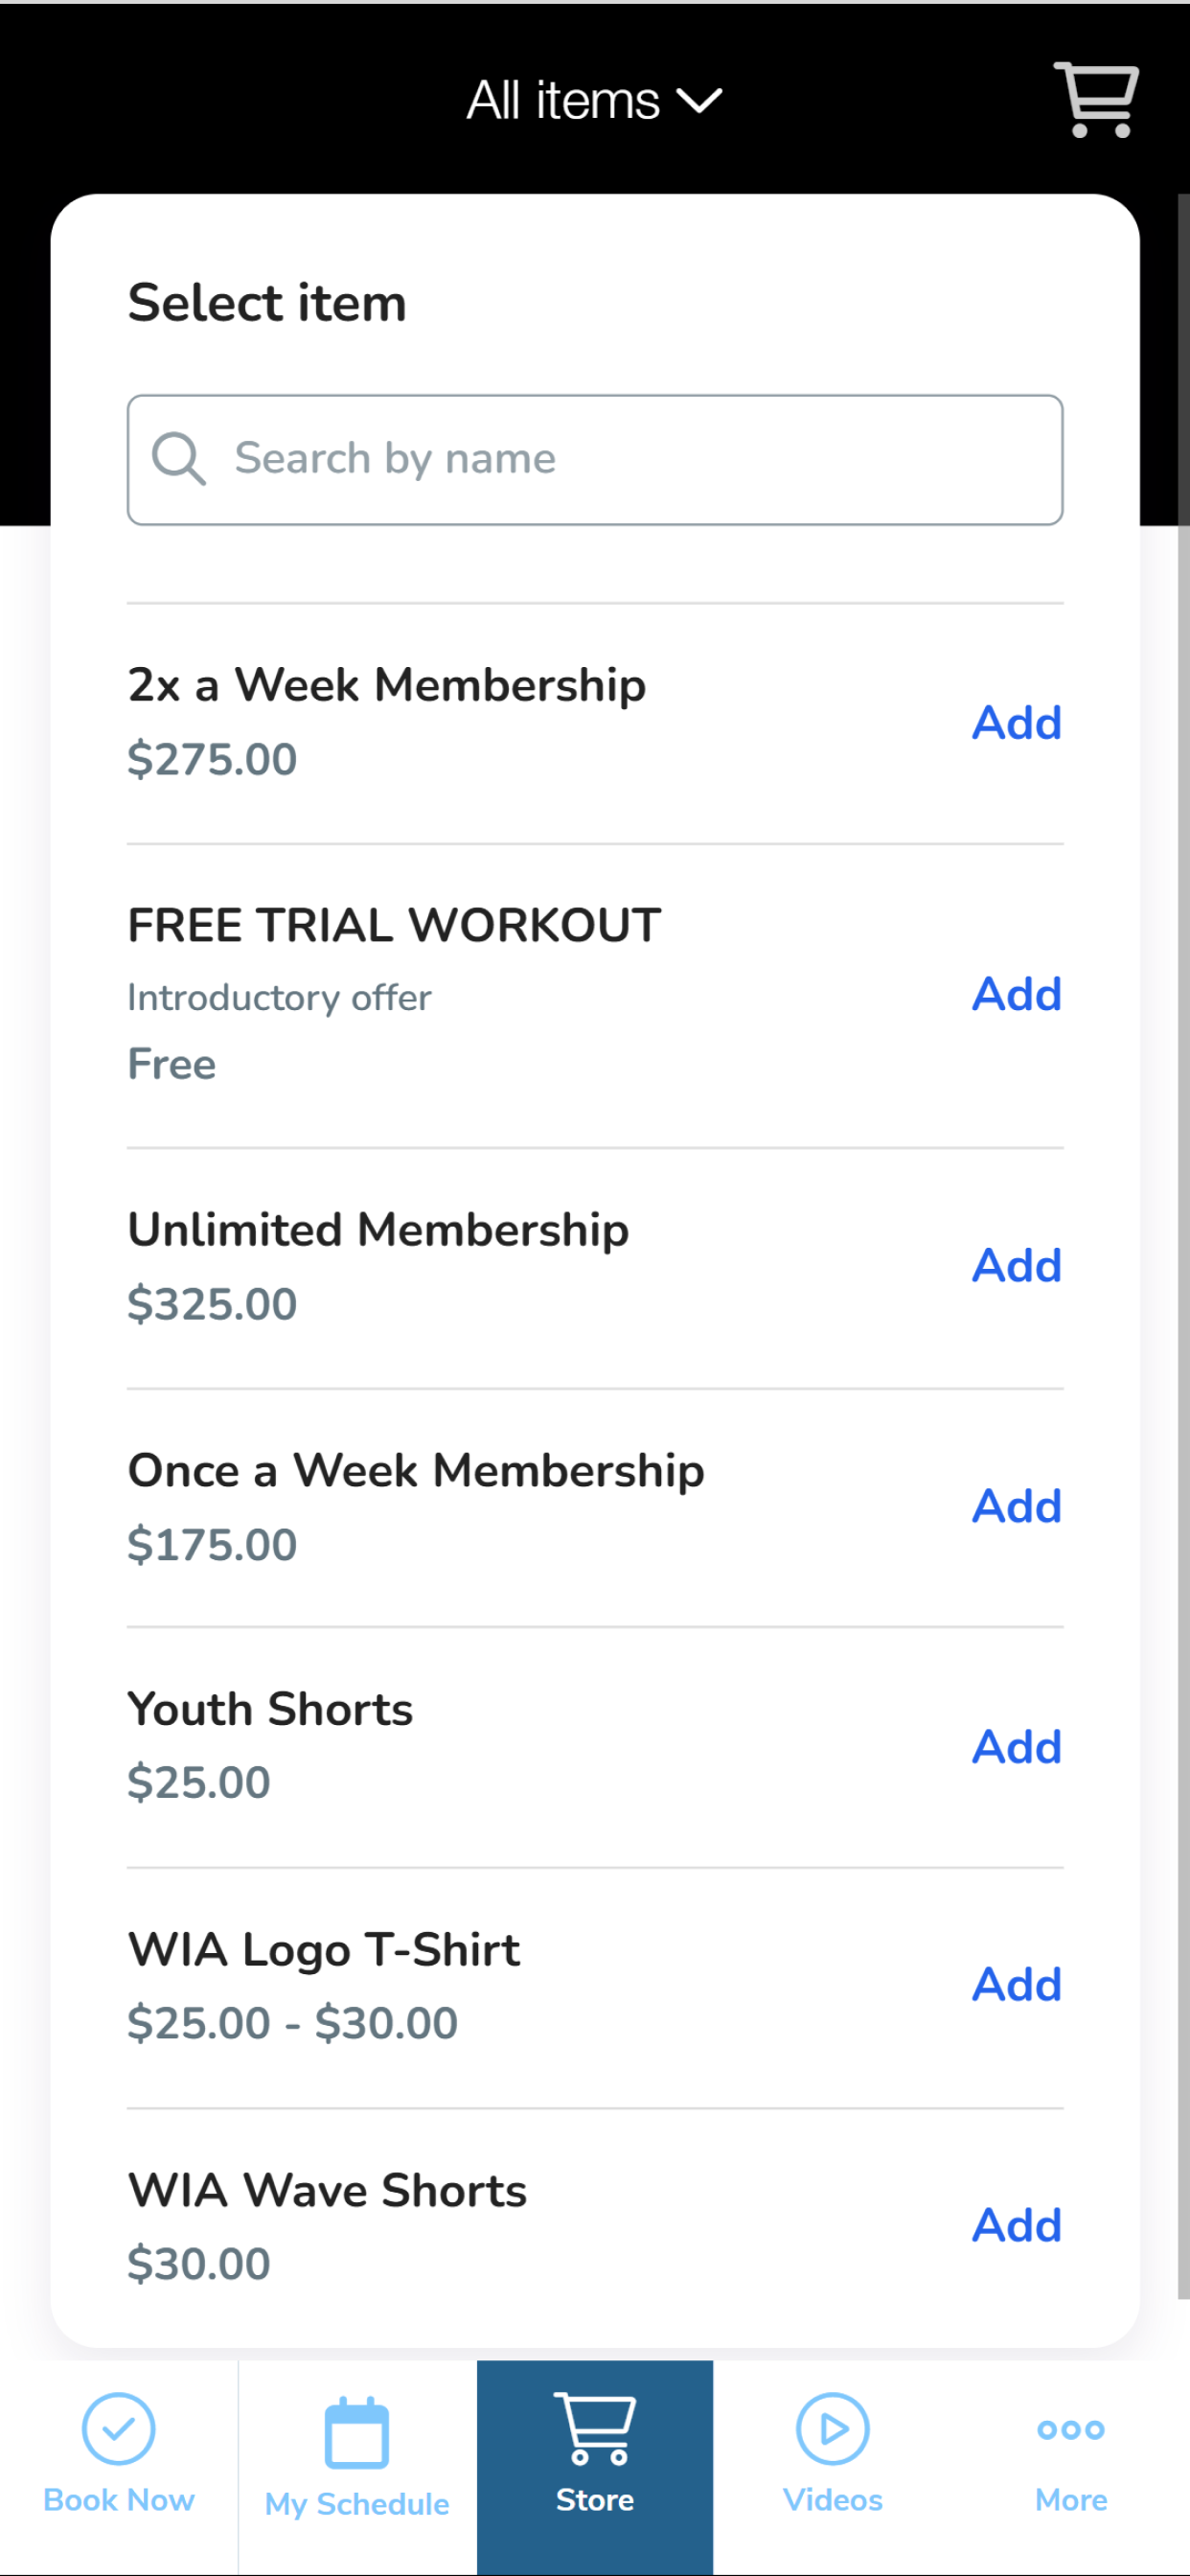Add Youth Shorts to cart
1190x2576 pixels.
[1017, 1746]
